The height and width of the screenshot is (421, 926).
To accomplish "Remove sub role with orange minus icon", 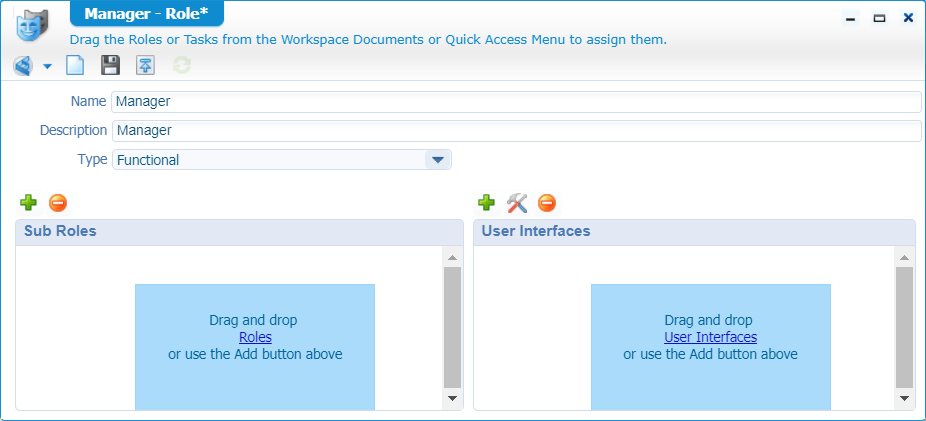I will (x=58, y=203).
